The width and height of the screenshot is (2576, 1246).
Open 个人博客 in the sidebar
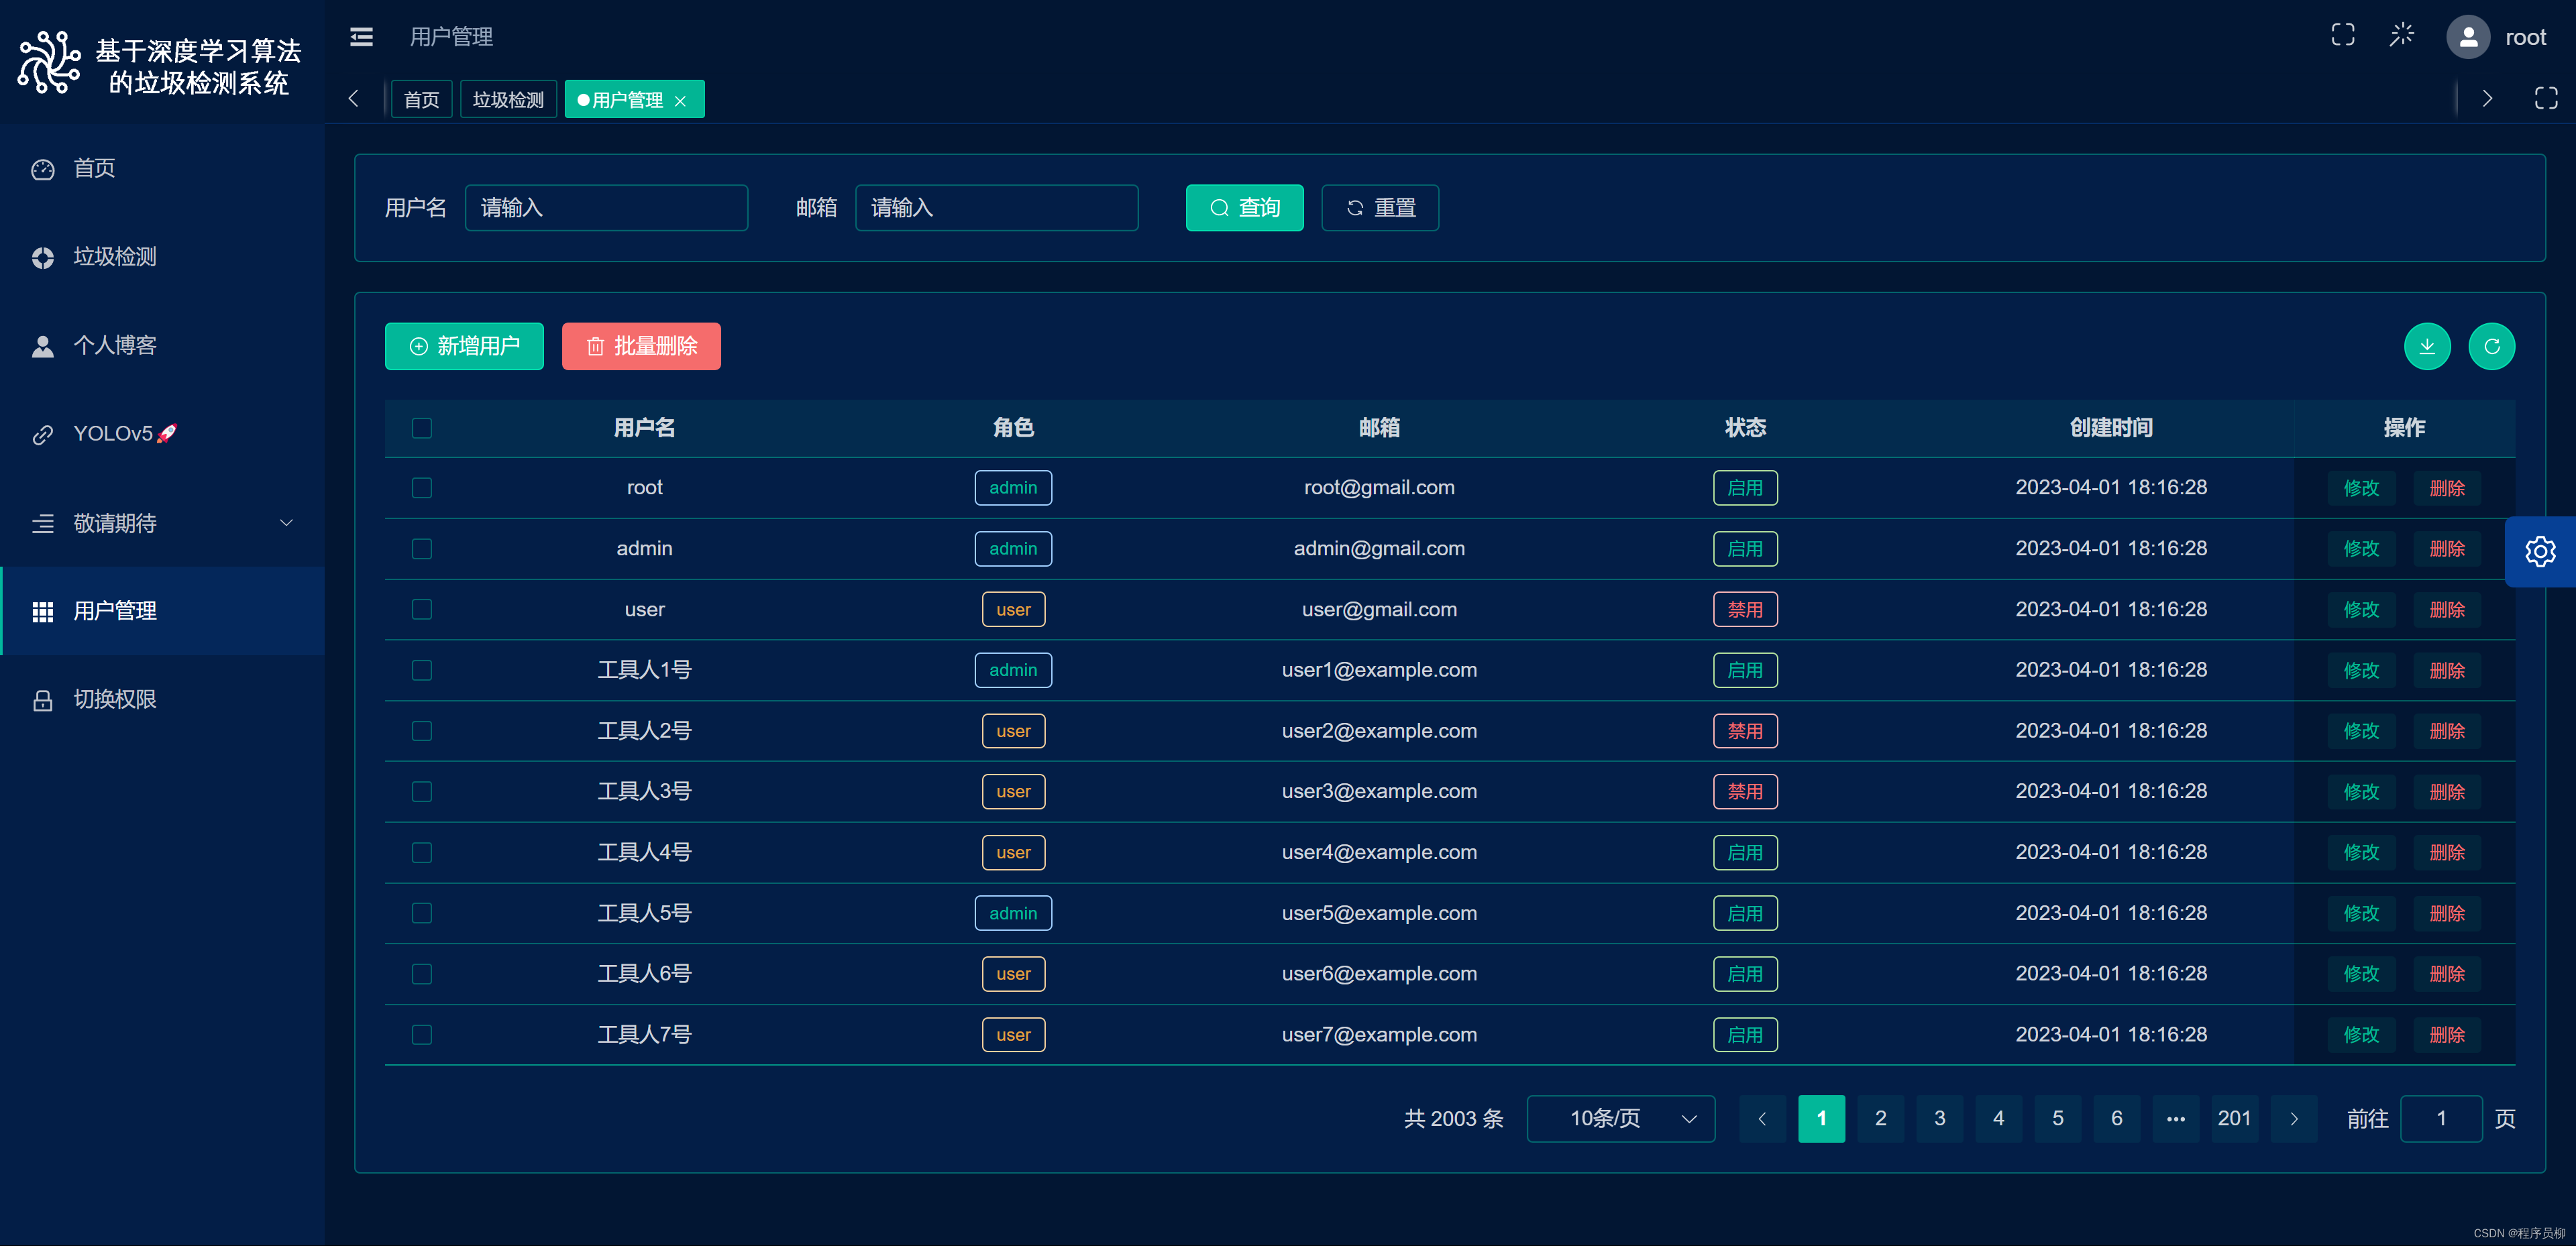[x=163, y=346]
